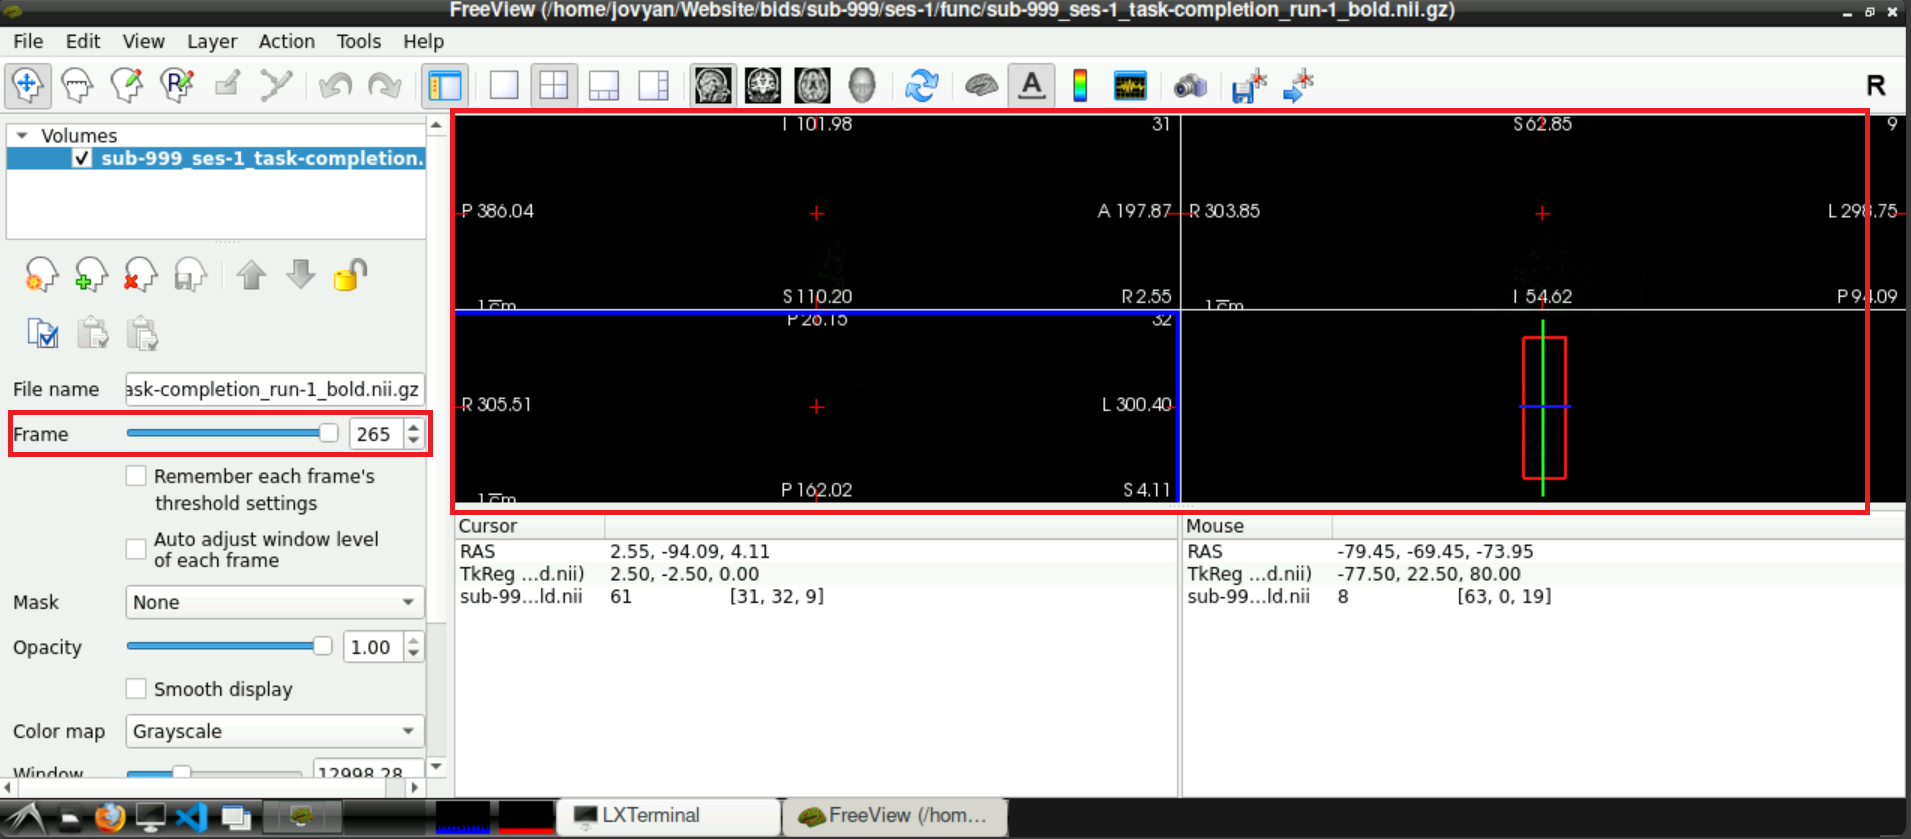Check the Smooth display option
Screen dimensions: 1911x839
pyautogui.click(x=136, y=689)
